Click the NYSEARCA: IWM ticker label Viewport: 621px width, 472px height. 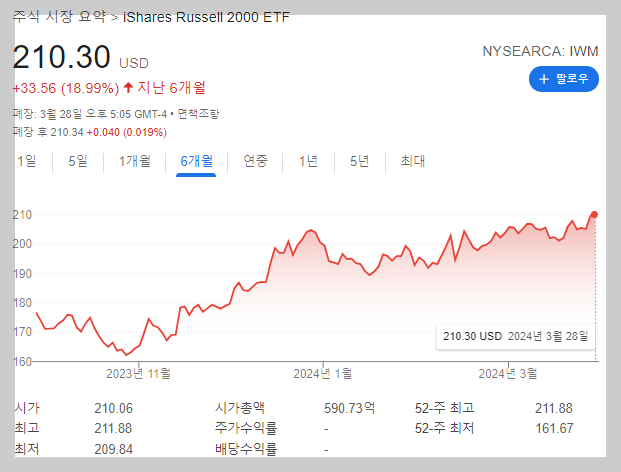[x=540, y=51]
